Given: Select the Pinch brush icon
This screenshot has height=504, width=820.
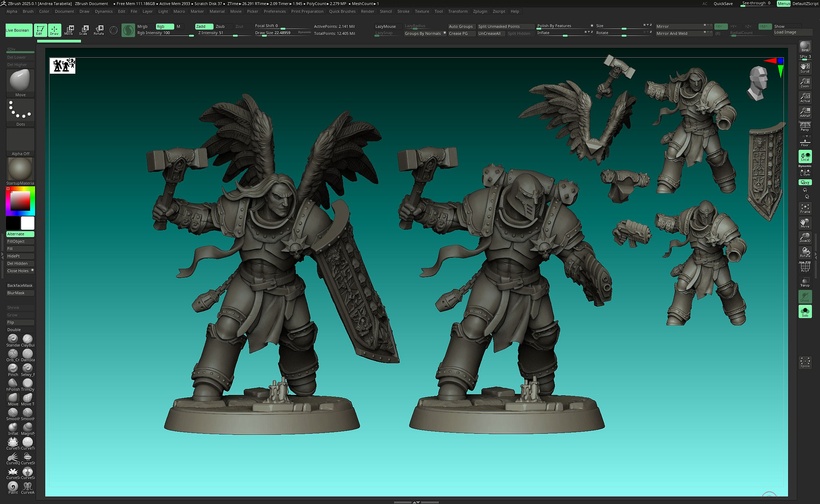Looking at the screenshot, I should (13, 369).
